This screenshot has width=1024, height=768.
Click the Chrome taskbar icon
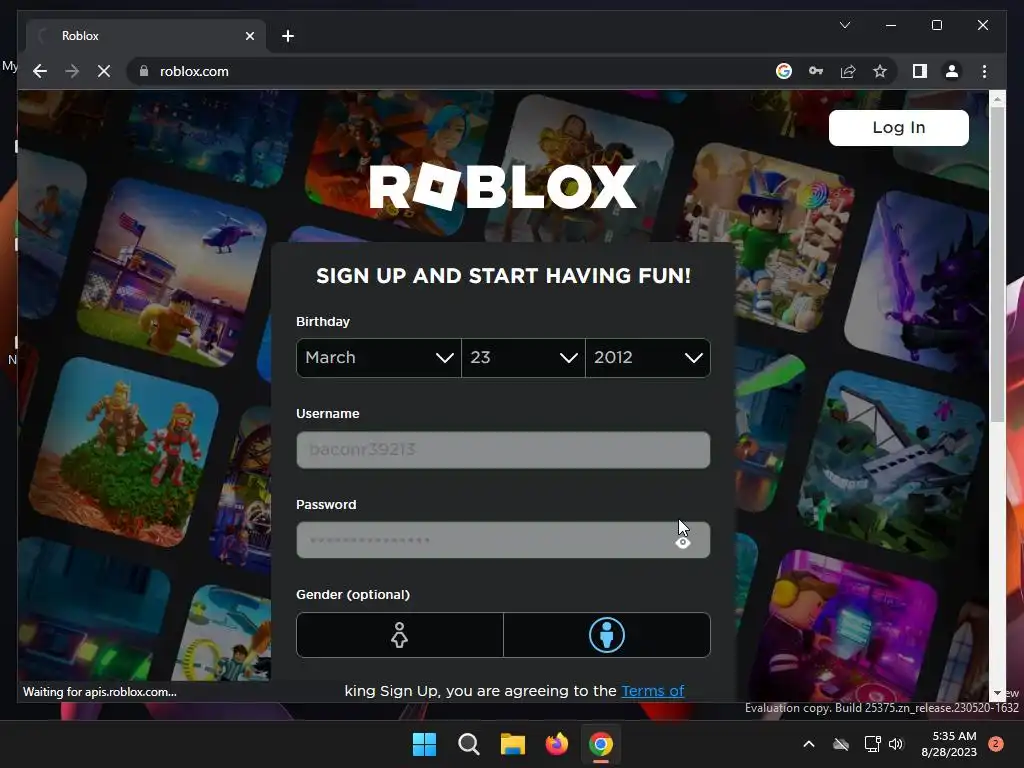(x=601, y=744)
